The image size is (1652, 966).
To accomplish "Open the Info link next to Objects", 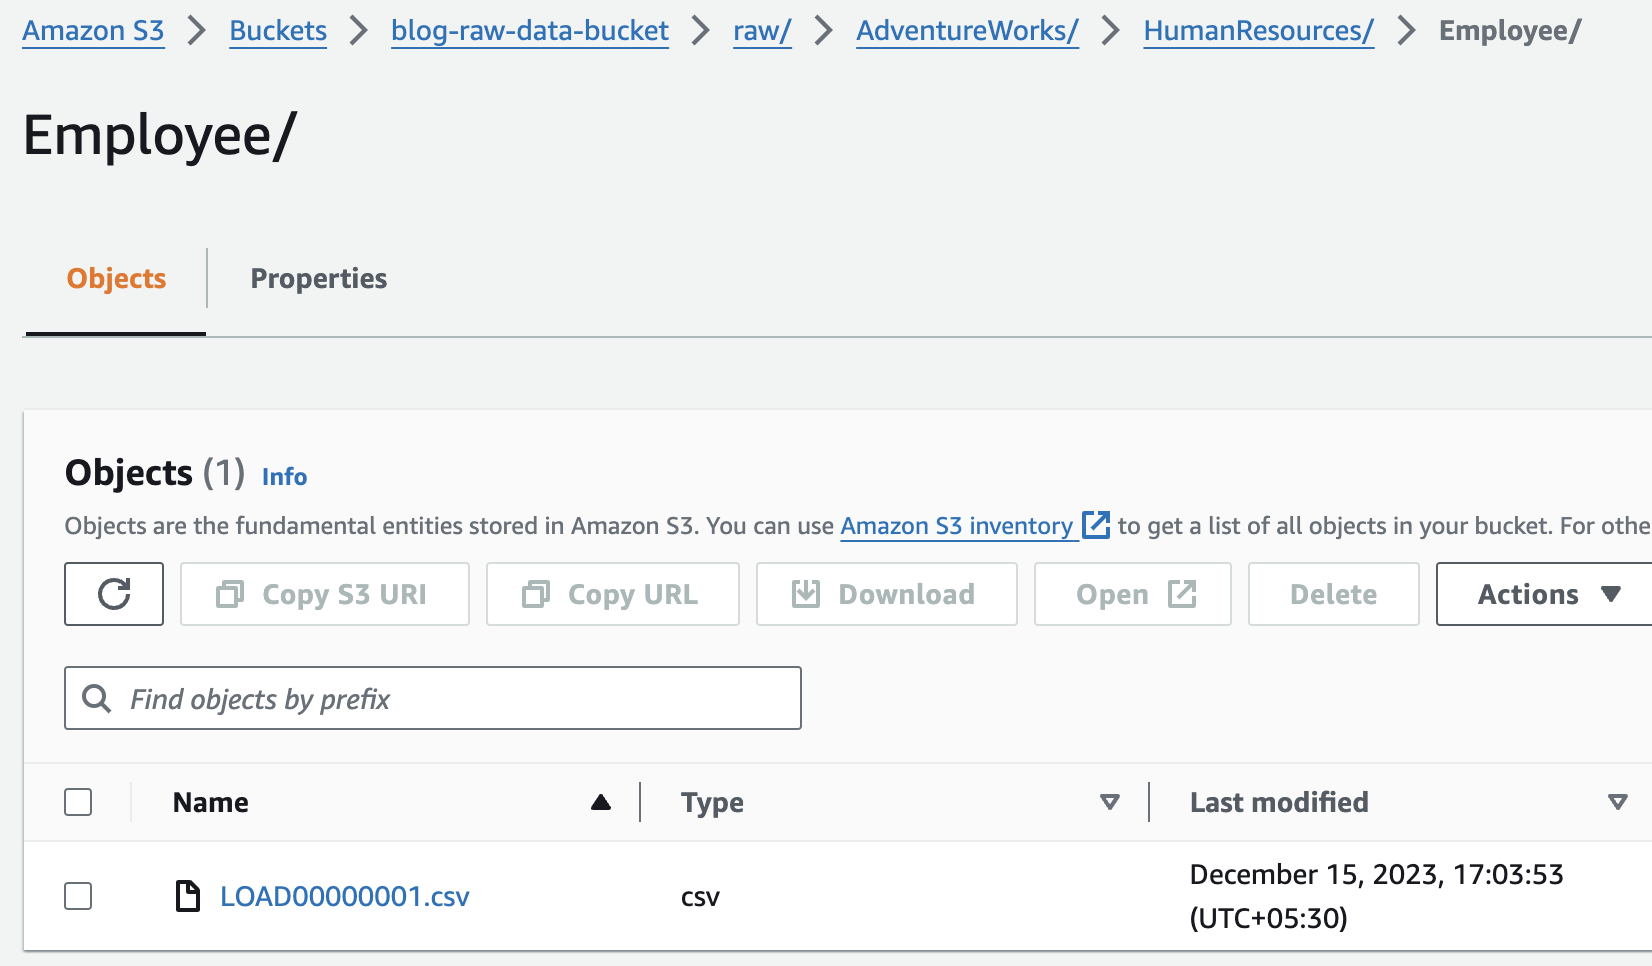I will click(x=284, y=477).
